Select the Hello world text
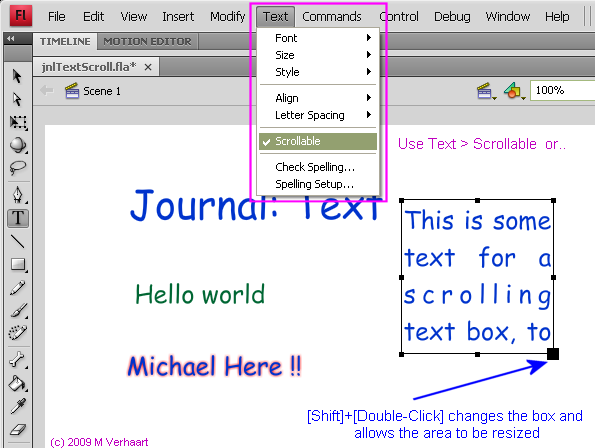595x448 pixels. pyautogui.click(x=200, y=294)
